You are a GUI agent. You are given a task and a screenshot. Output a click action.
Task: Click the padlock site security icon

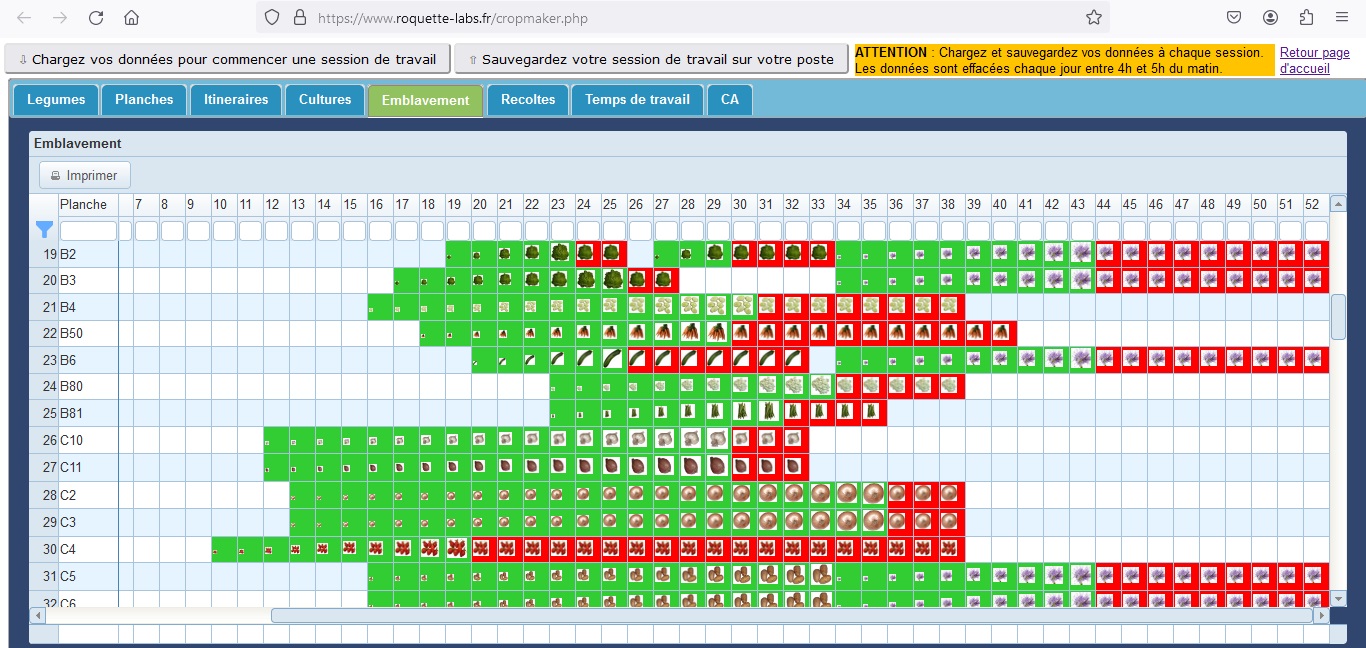(x=299, y=18)
